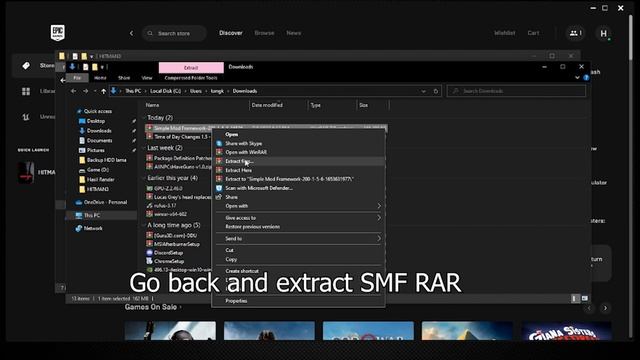Expand the Send to submenu

coord(299,239)
